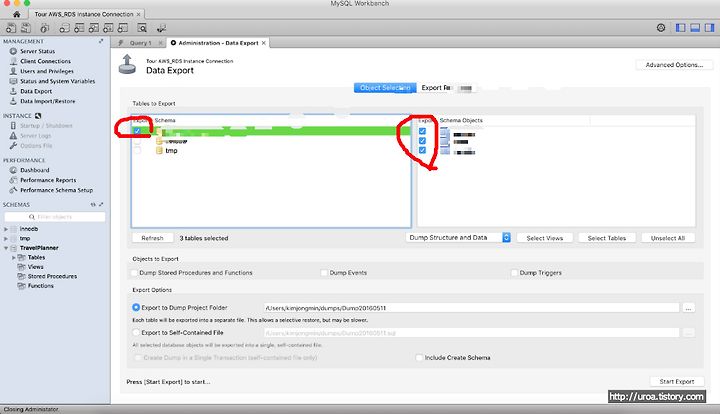This screenshot has width=720, height=414.
Task: Click the dump project folder path field
Action: 471,308
